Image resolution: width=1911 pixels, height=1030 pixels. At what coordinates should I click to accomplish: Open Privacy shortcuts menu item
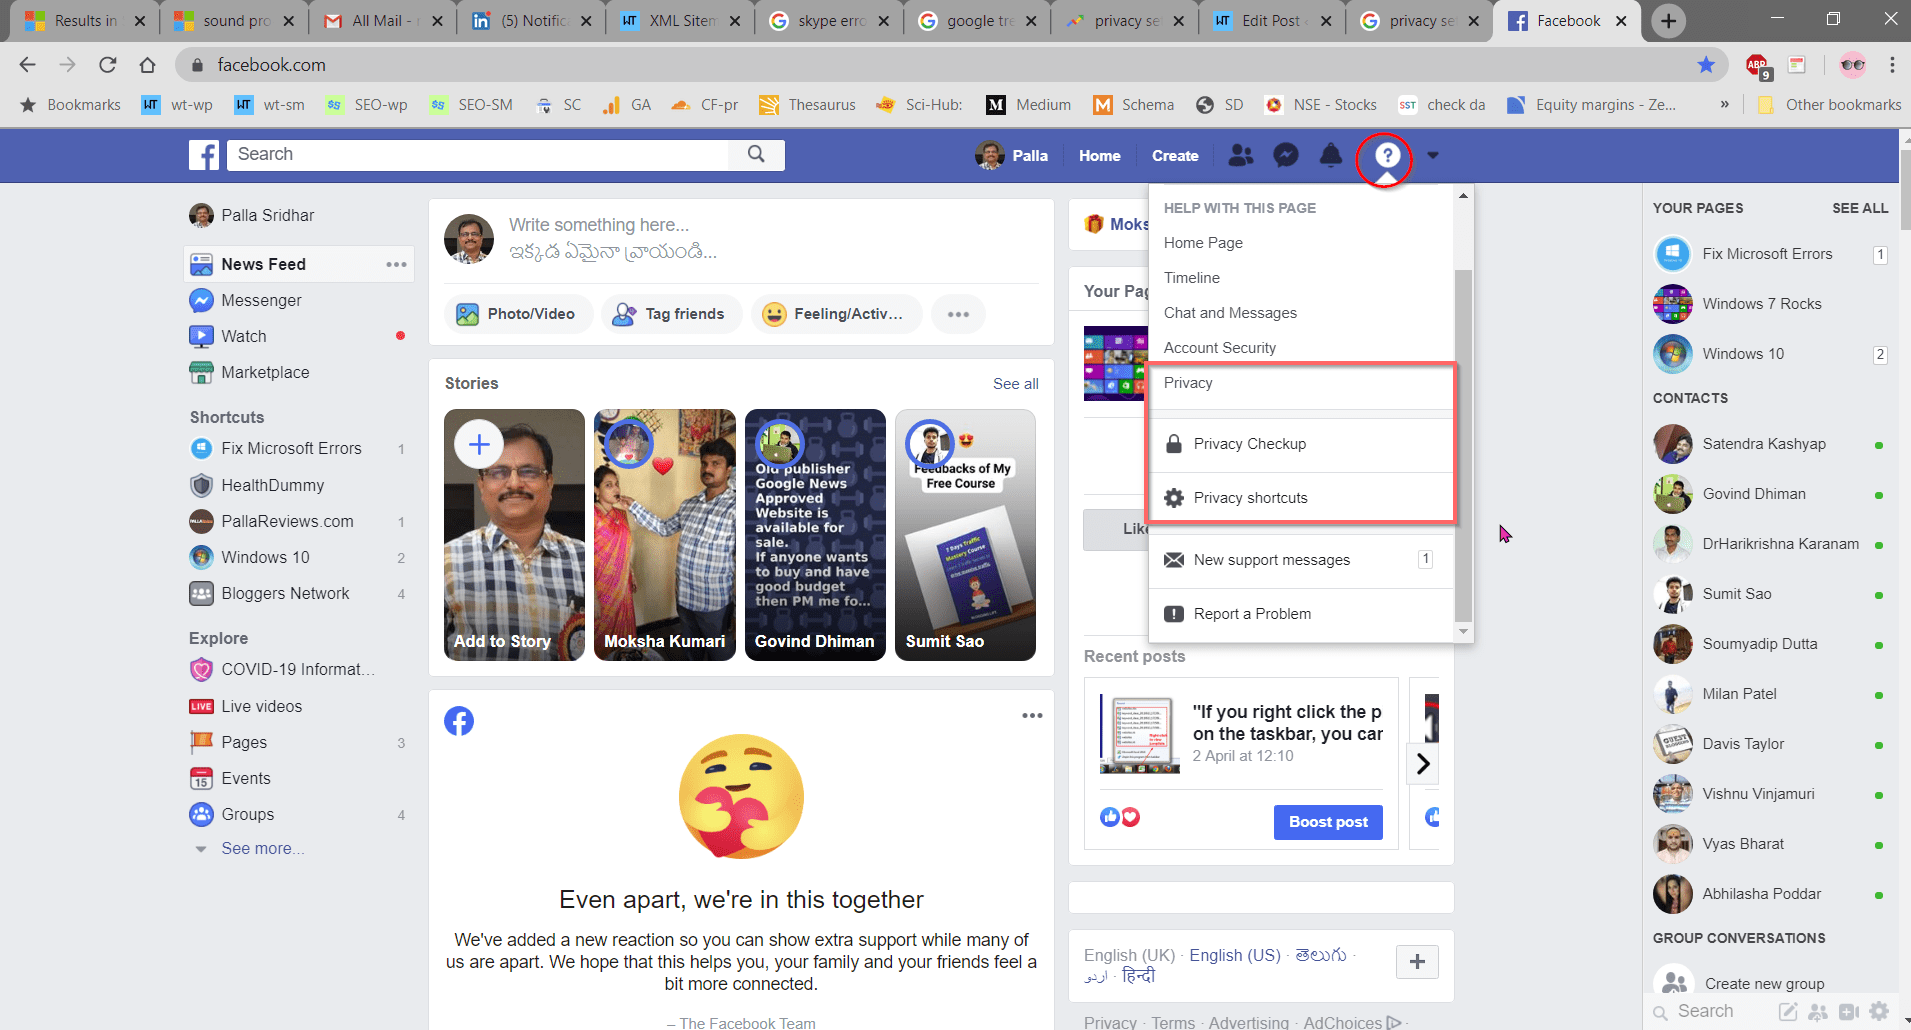(x=1301, y=498)
